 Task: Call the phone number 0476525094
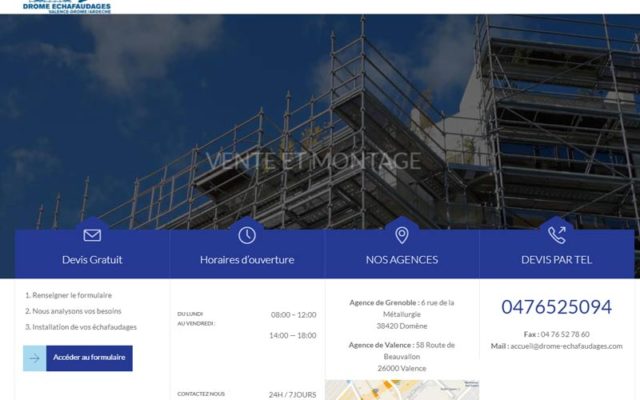(557, 307)
